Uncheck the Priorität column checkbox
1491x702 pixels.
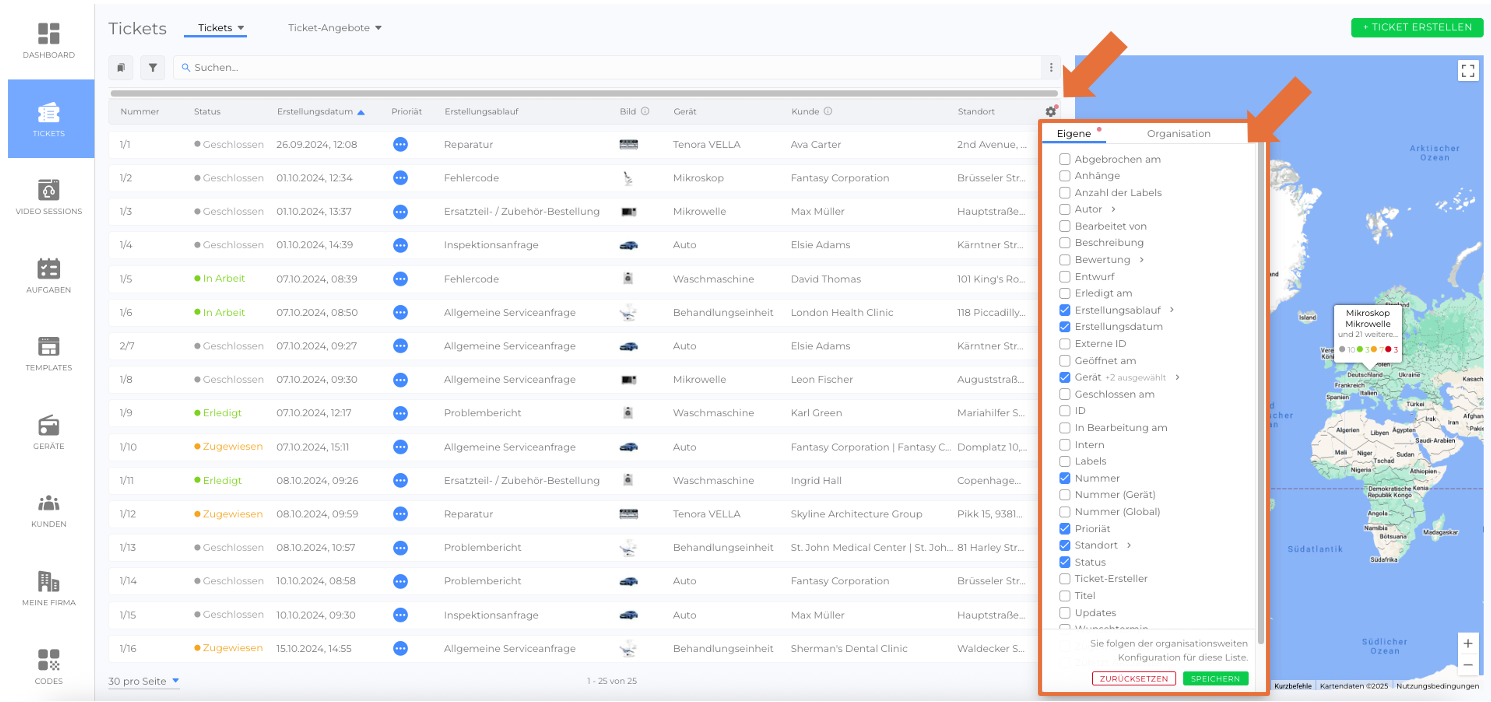1065,528
